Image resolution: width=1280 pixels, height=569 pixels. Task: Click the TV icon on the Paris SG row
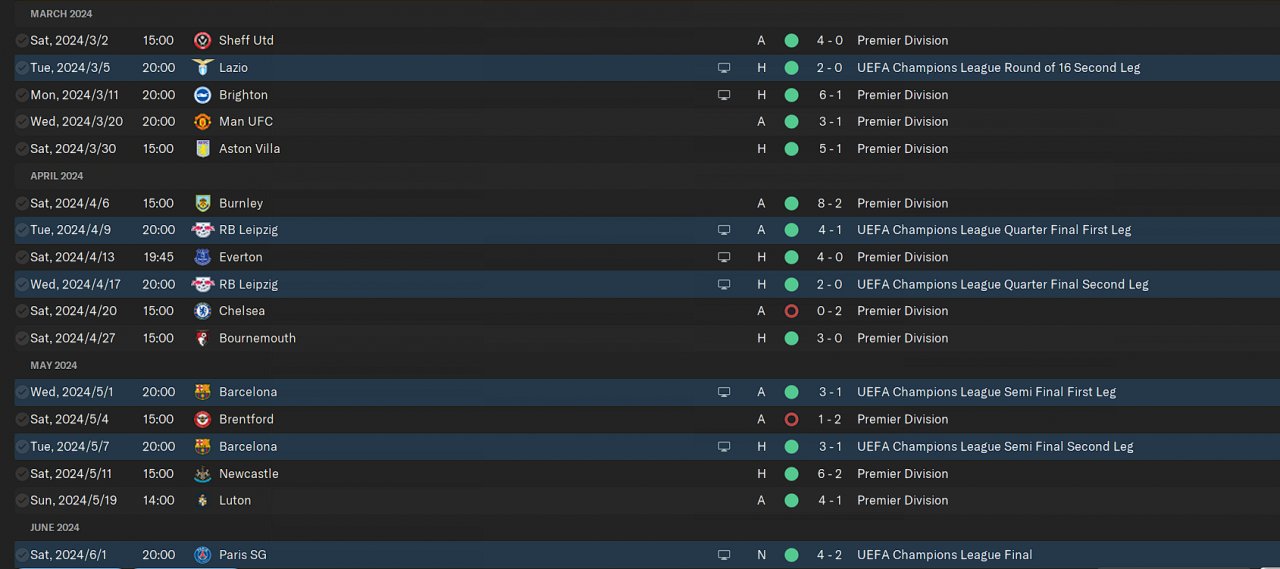pyautogui.click(x=724, y=555)
